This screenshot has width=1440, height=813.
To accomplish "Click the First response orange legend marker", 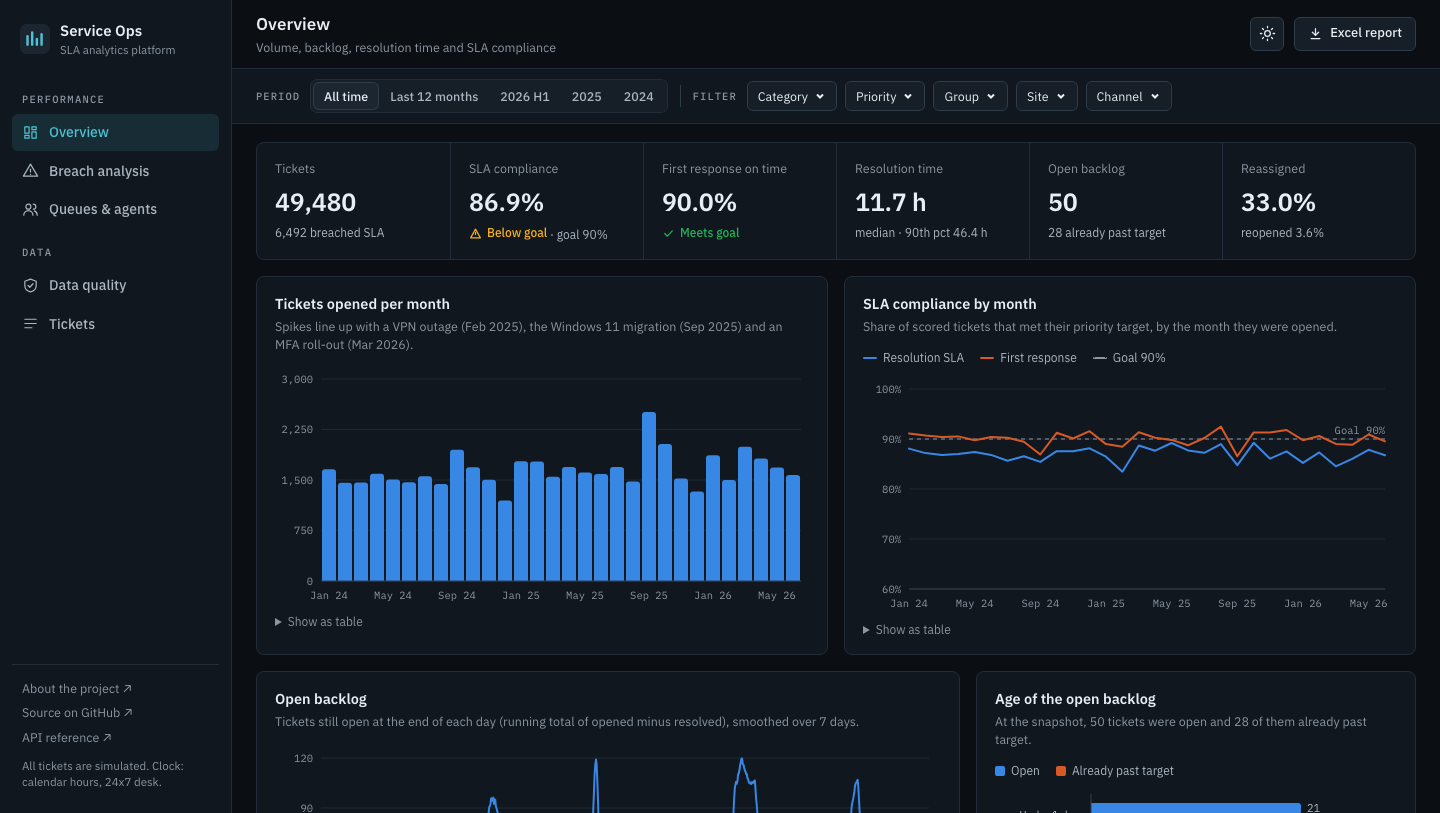I will click(987, 358).
